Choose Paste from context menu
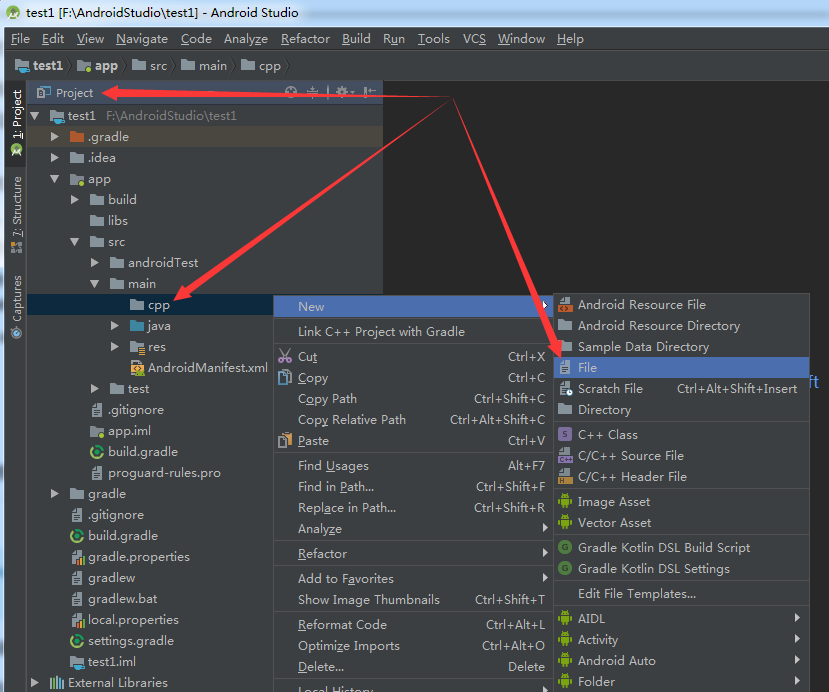Screen dimensions: 829x692 (x=413, y=441)
